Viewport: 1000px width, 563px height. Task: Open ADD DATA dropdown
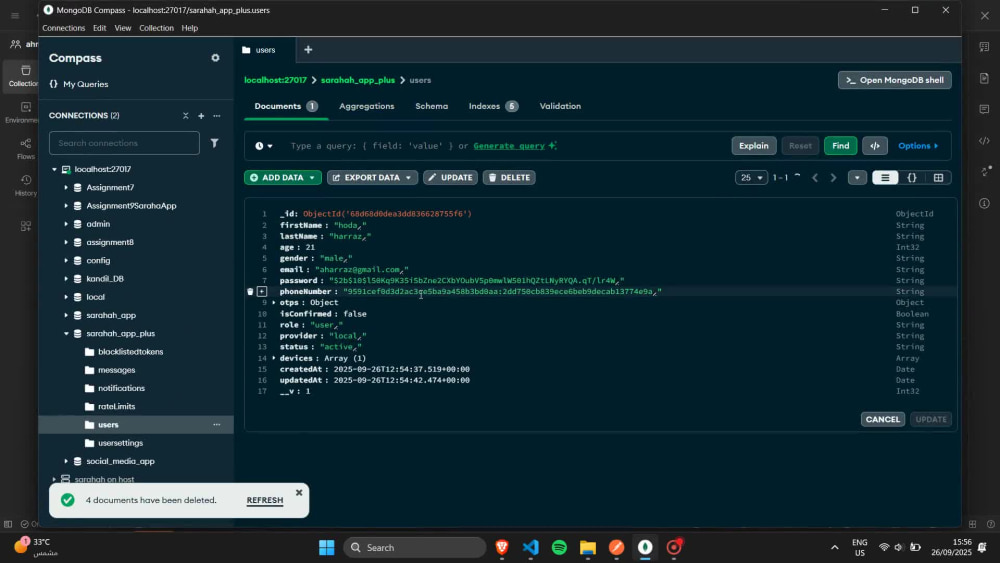(283, 178)
